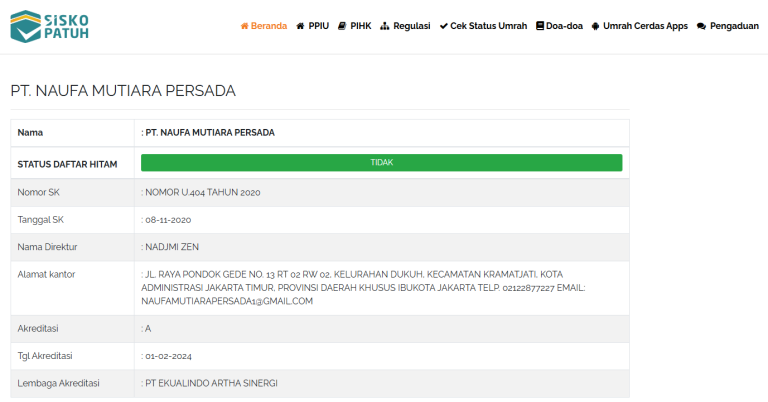Screen dimensions: 768x402
Task: Click the Lembaga Akreditasi label
Action: point(58,383)
